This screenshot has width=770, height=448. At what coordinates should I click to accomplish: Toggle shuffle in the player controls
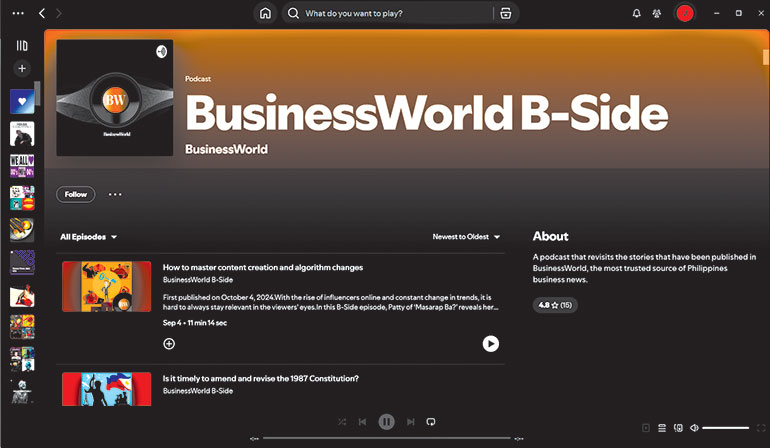point(342,422)
